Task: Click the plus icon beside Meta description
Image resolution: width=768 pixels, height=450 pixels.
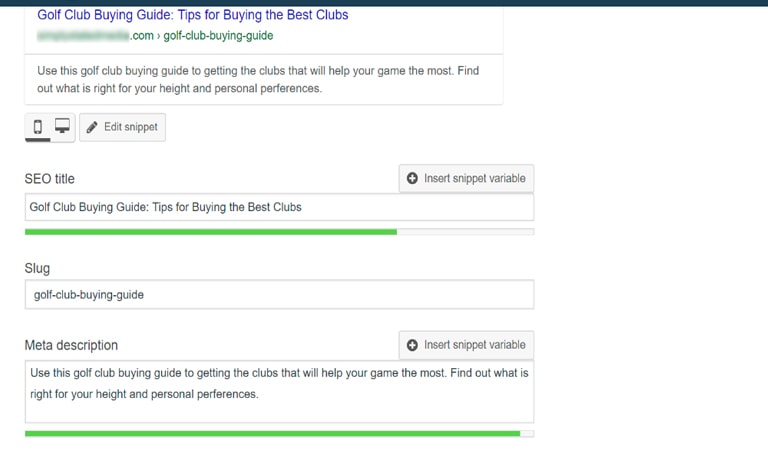Action: (412, 345)
